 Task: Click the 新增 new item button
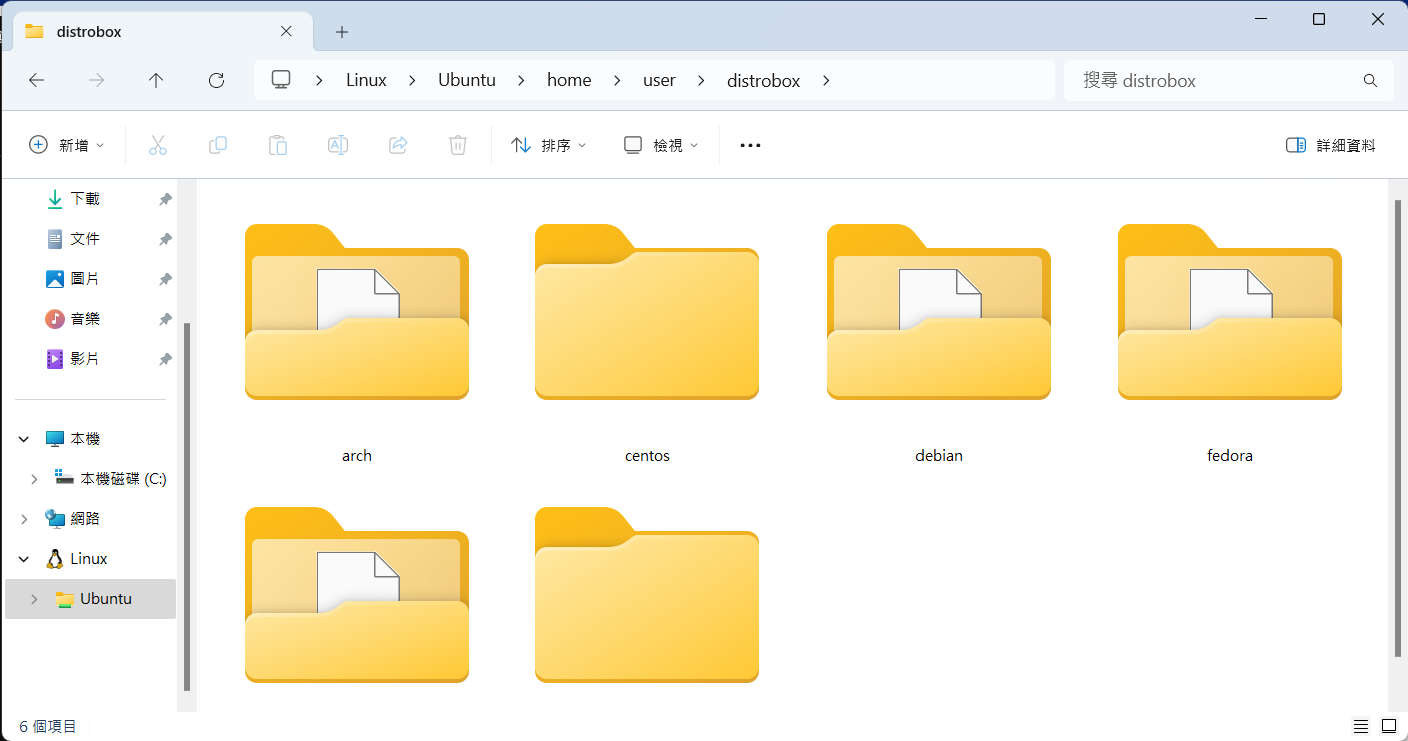point(67,145)
